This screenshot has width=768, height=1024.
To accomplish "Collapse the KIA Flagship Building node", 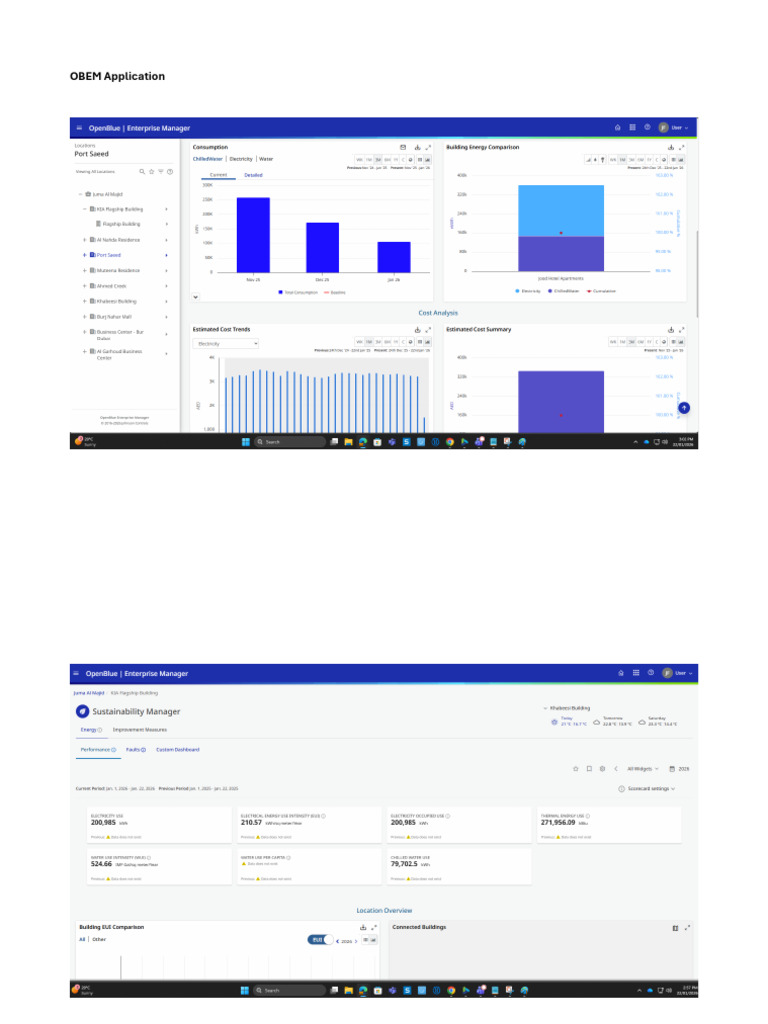I will [84, 209].
